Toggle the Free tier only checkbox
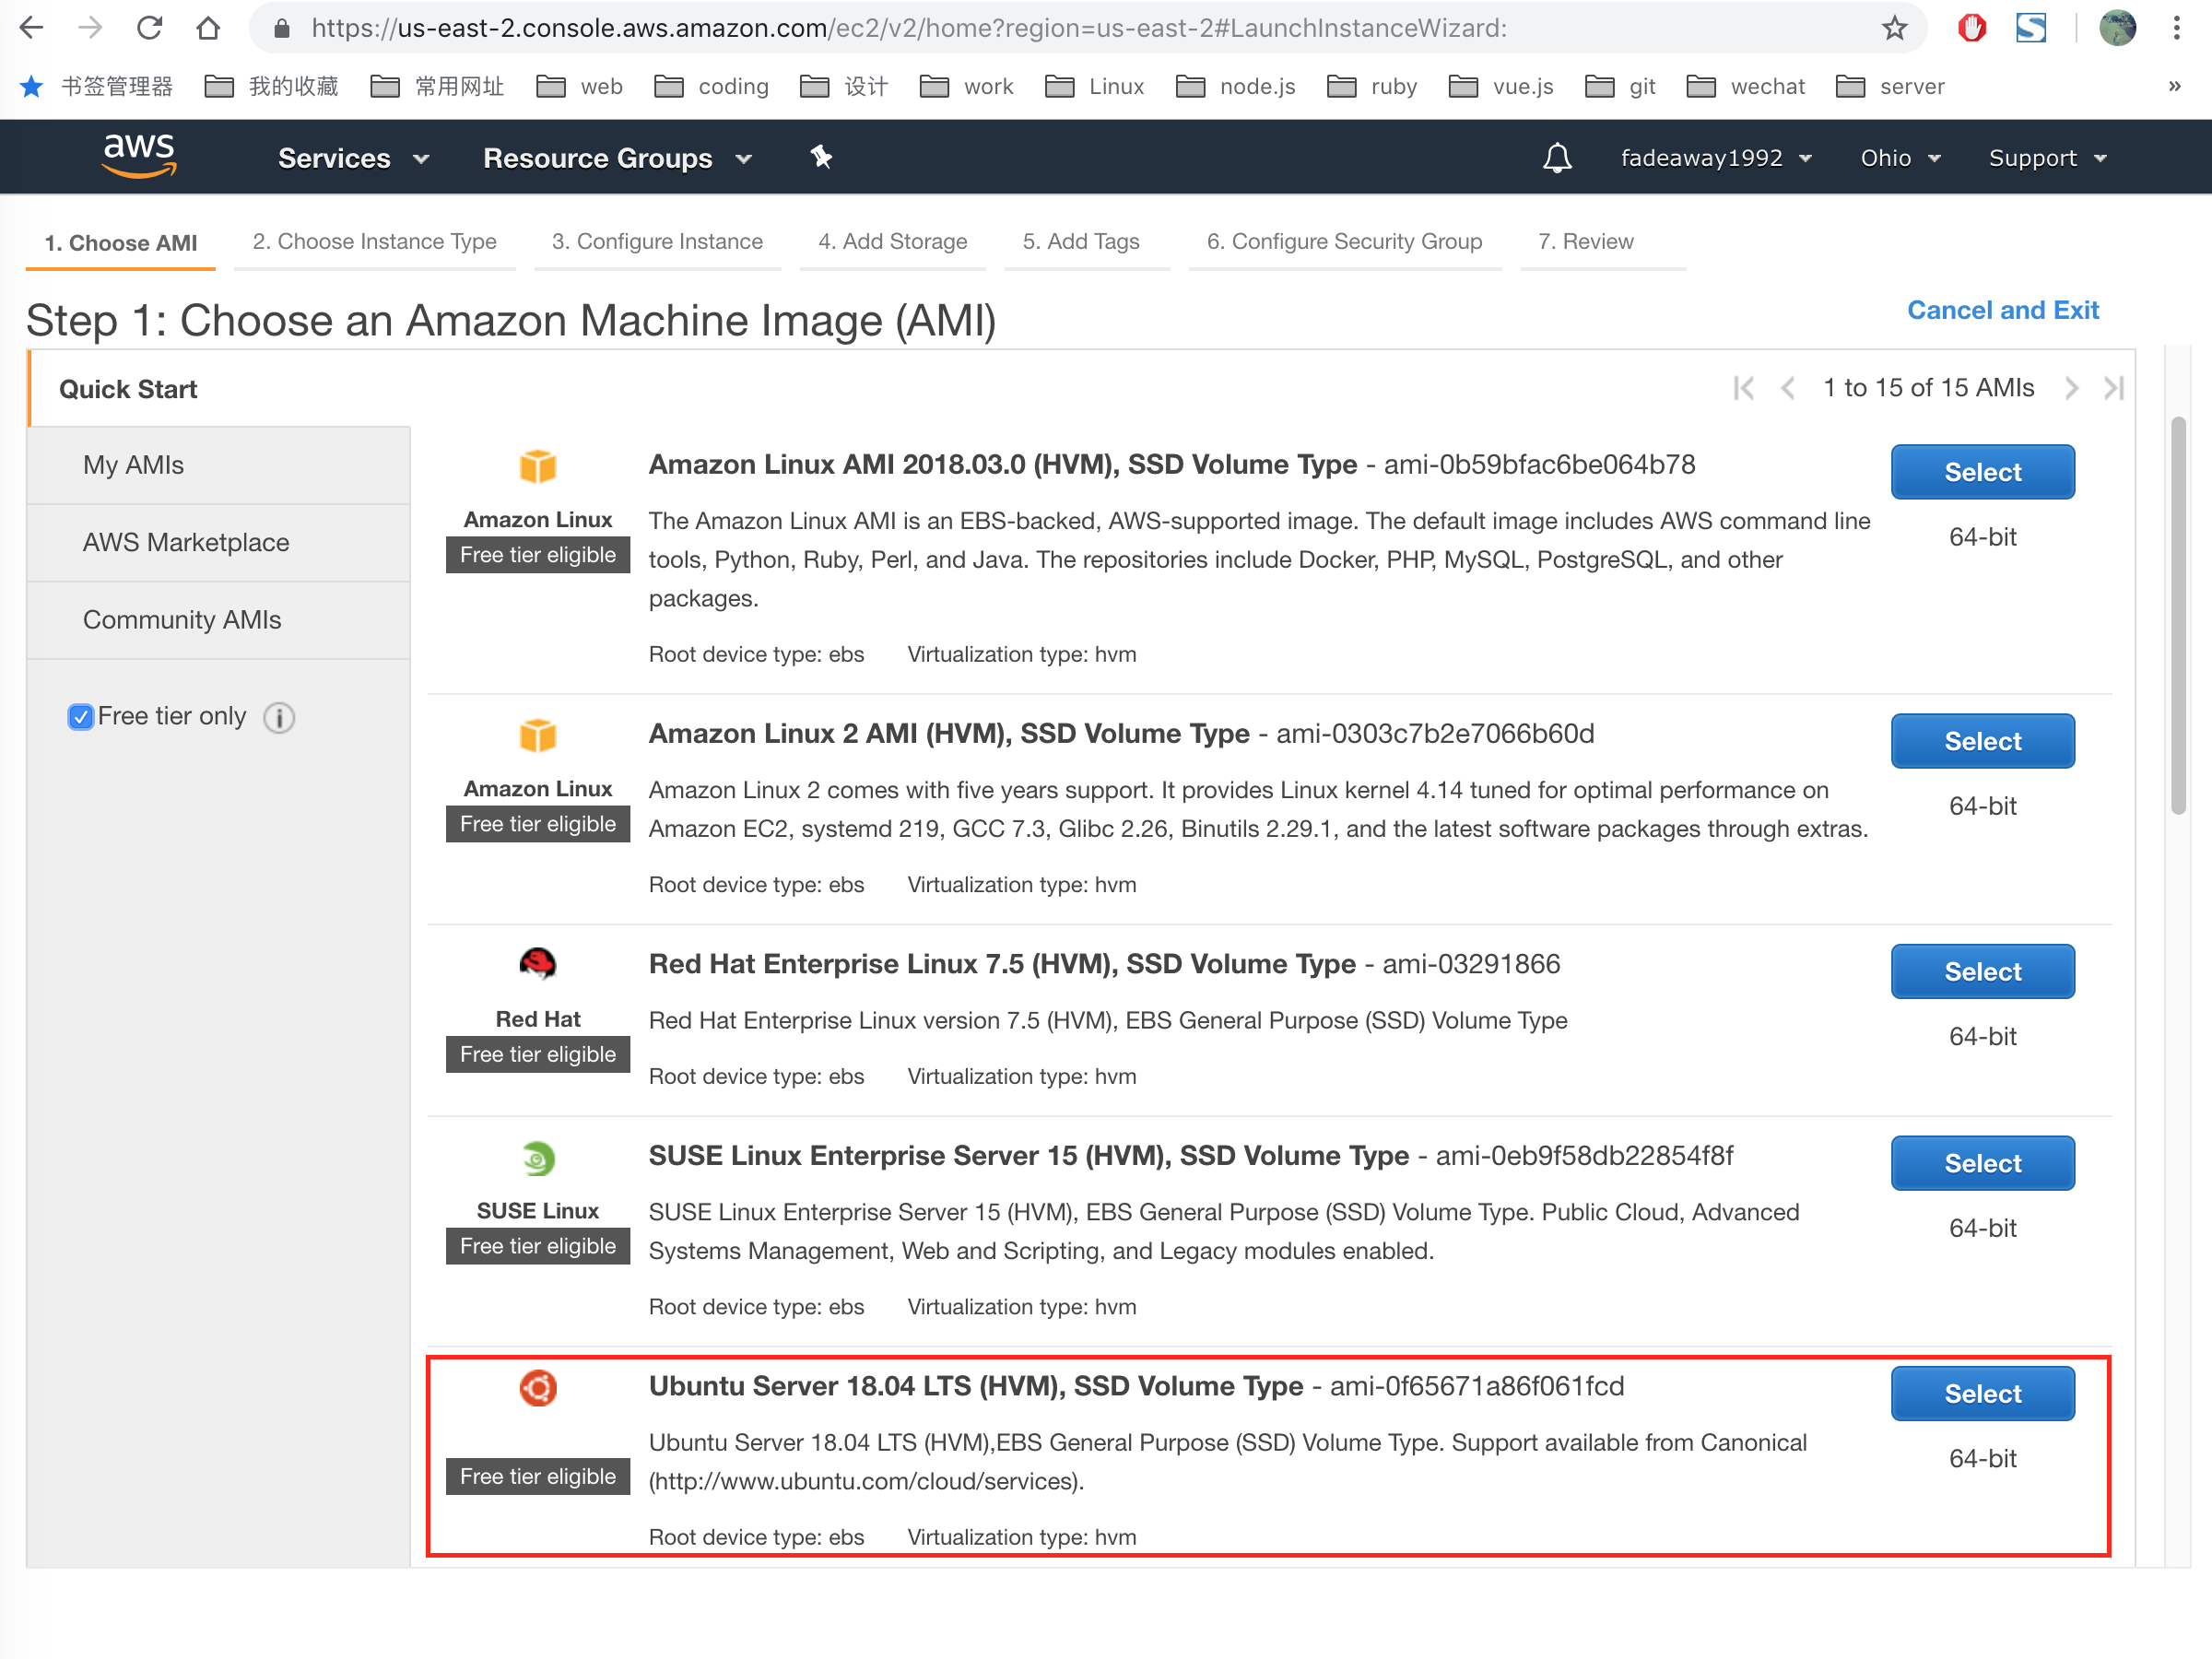 81,717
